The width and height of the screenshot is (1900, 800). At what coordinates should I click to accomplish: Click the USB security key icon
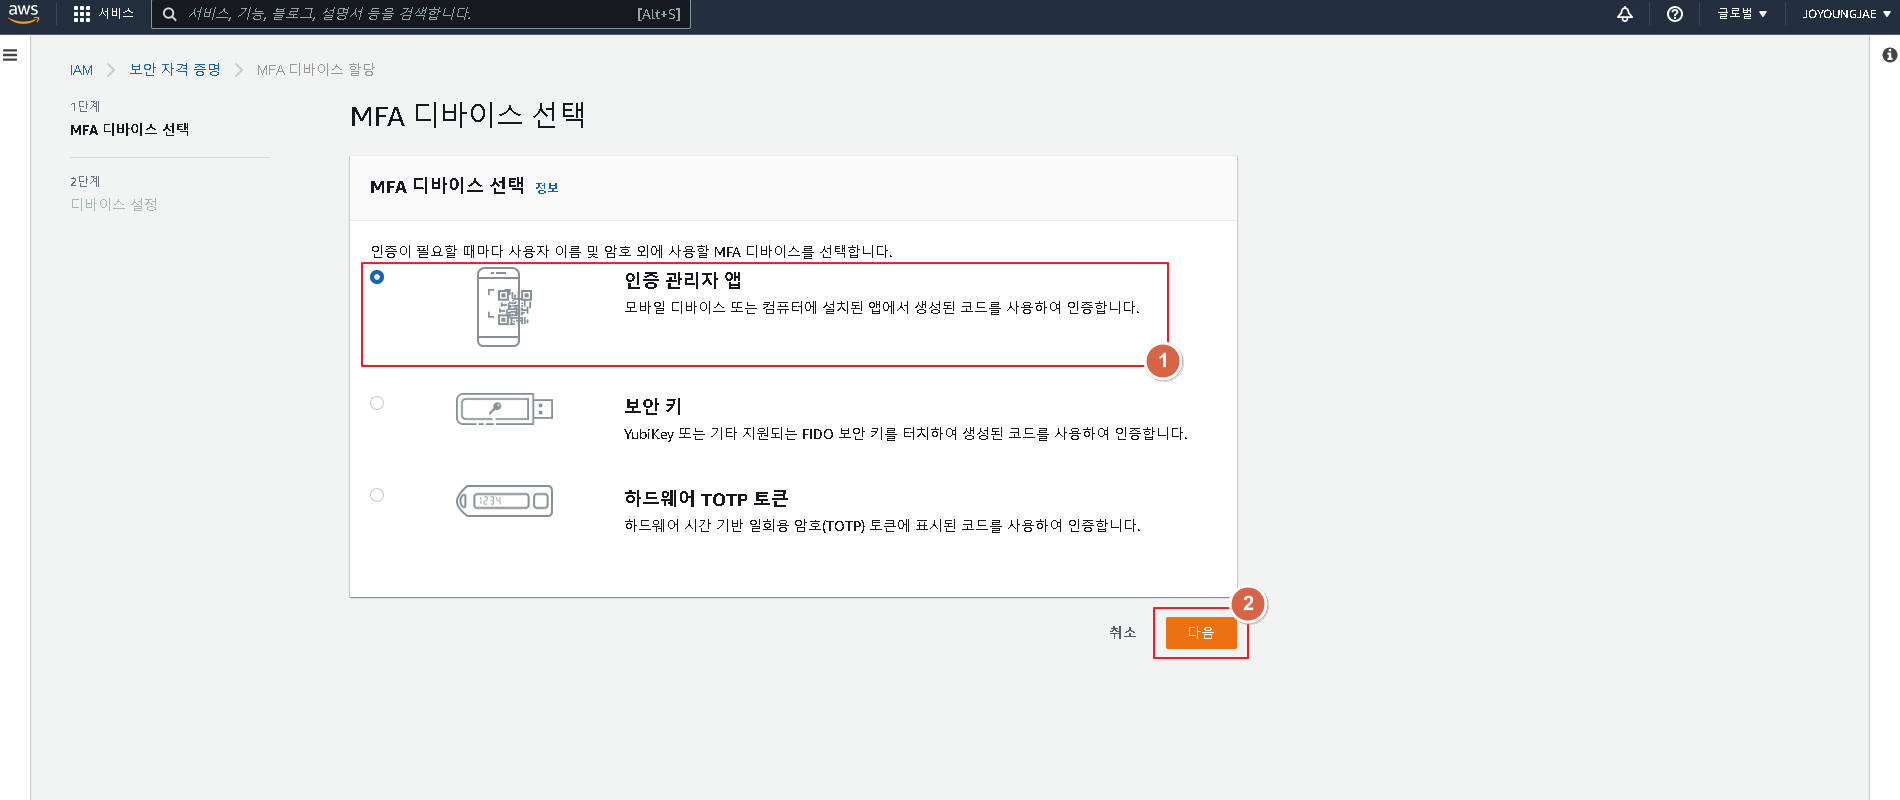click(x=505, y=409)
